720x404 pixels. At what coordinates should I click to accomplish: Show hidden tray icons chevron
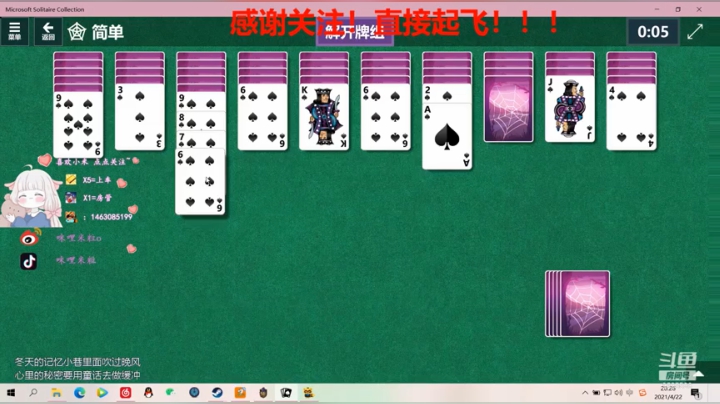[x=585, y=393]
